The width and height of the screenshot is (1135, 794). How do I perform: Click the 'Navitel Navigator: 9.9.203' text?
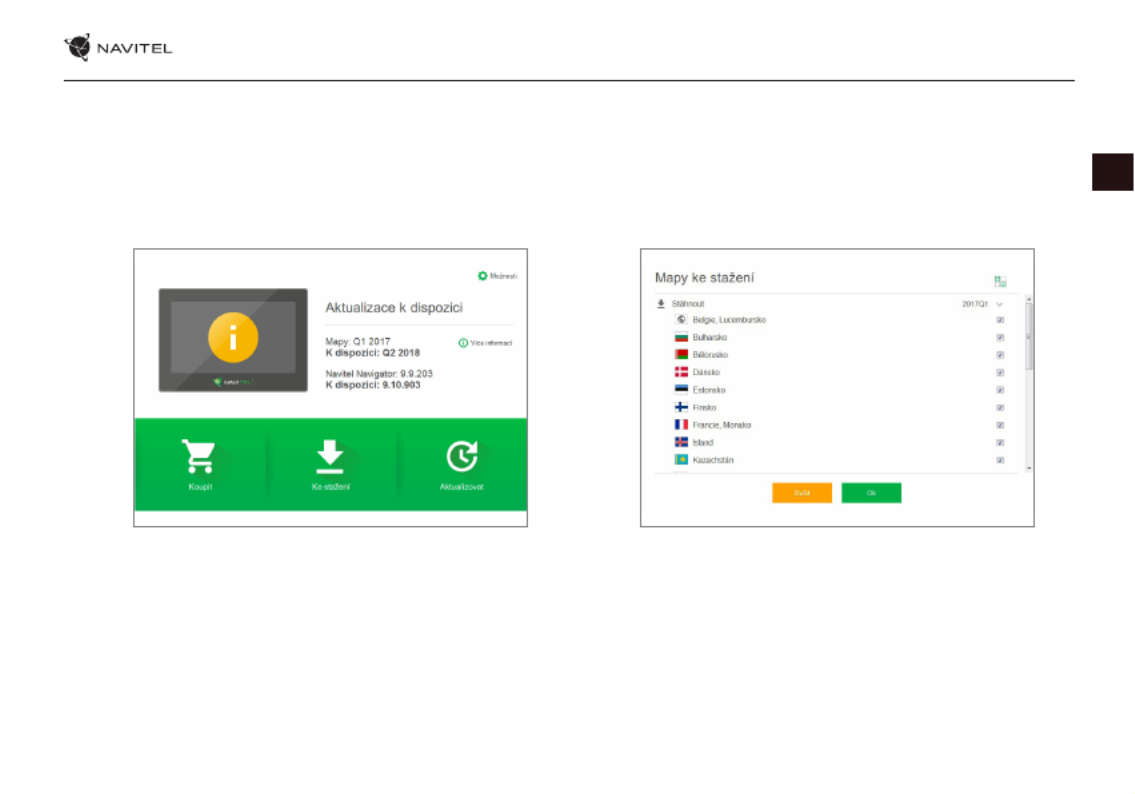pos(379,373)
